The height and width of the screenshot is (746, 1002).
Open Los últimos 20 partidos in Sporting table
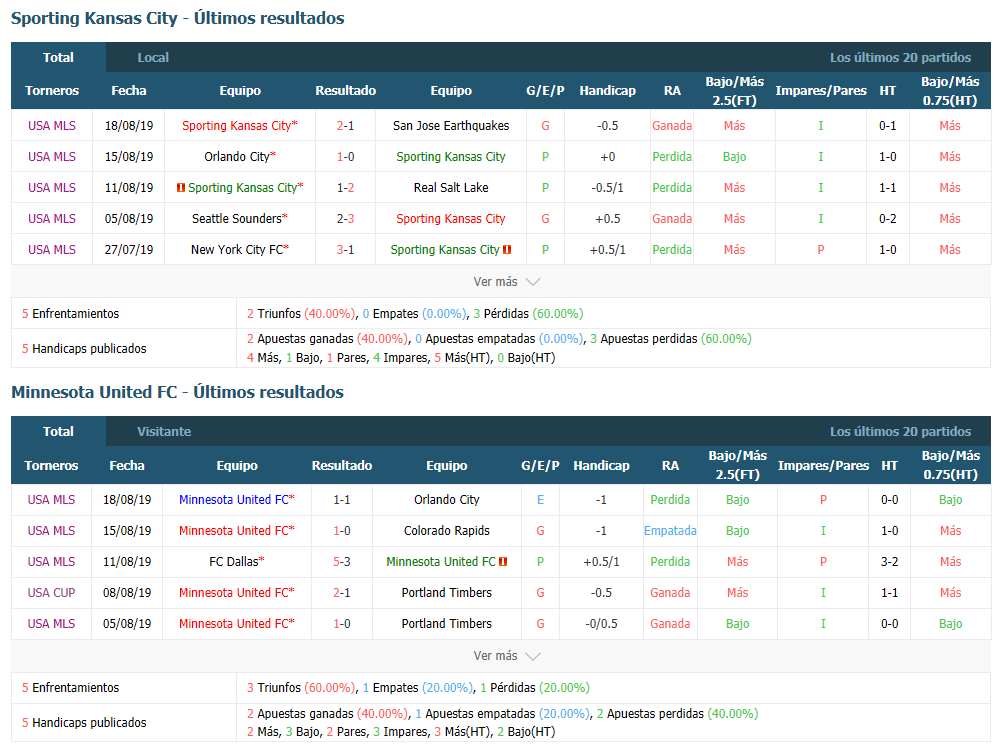pyautogui.click(x=900, y=58)
